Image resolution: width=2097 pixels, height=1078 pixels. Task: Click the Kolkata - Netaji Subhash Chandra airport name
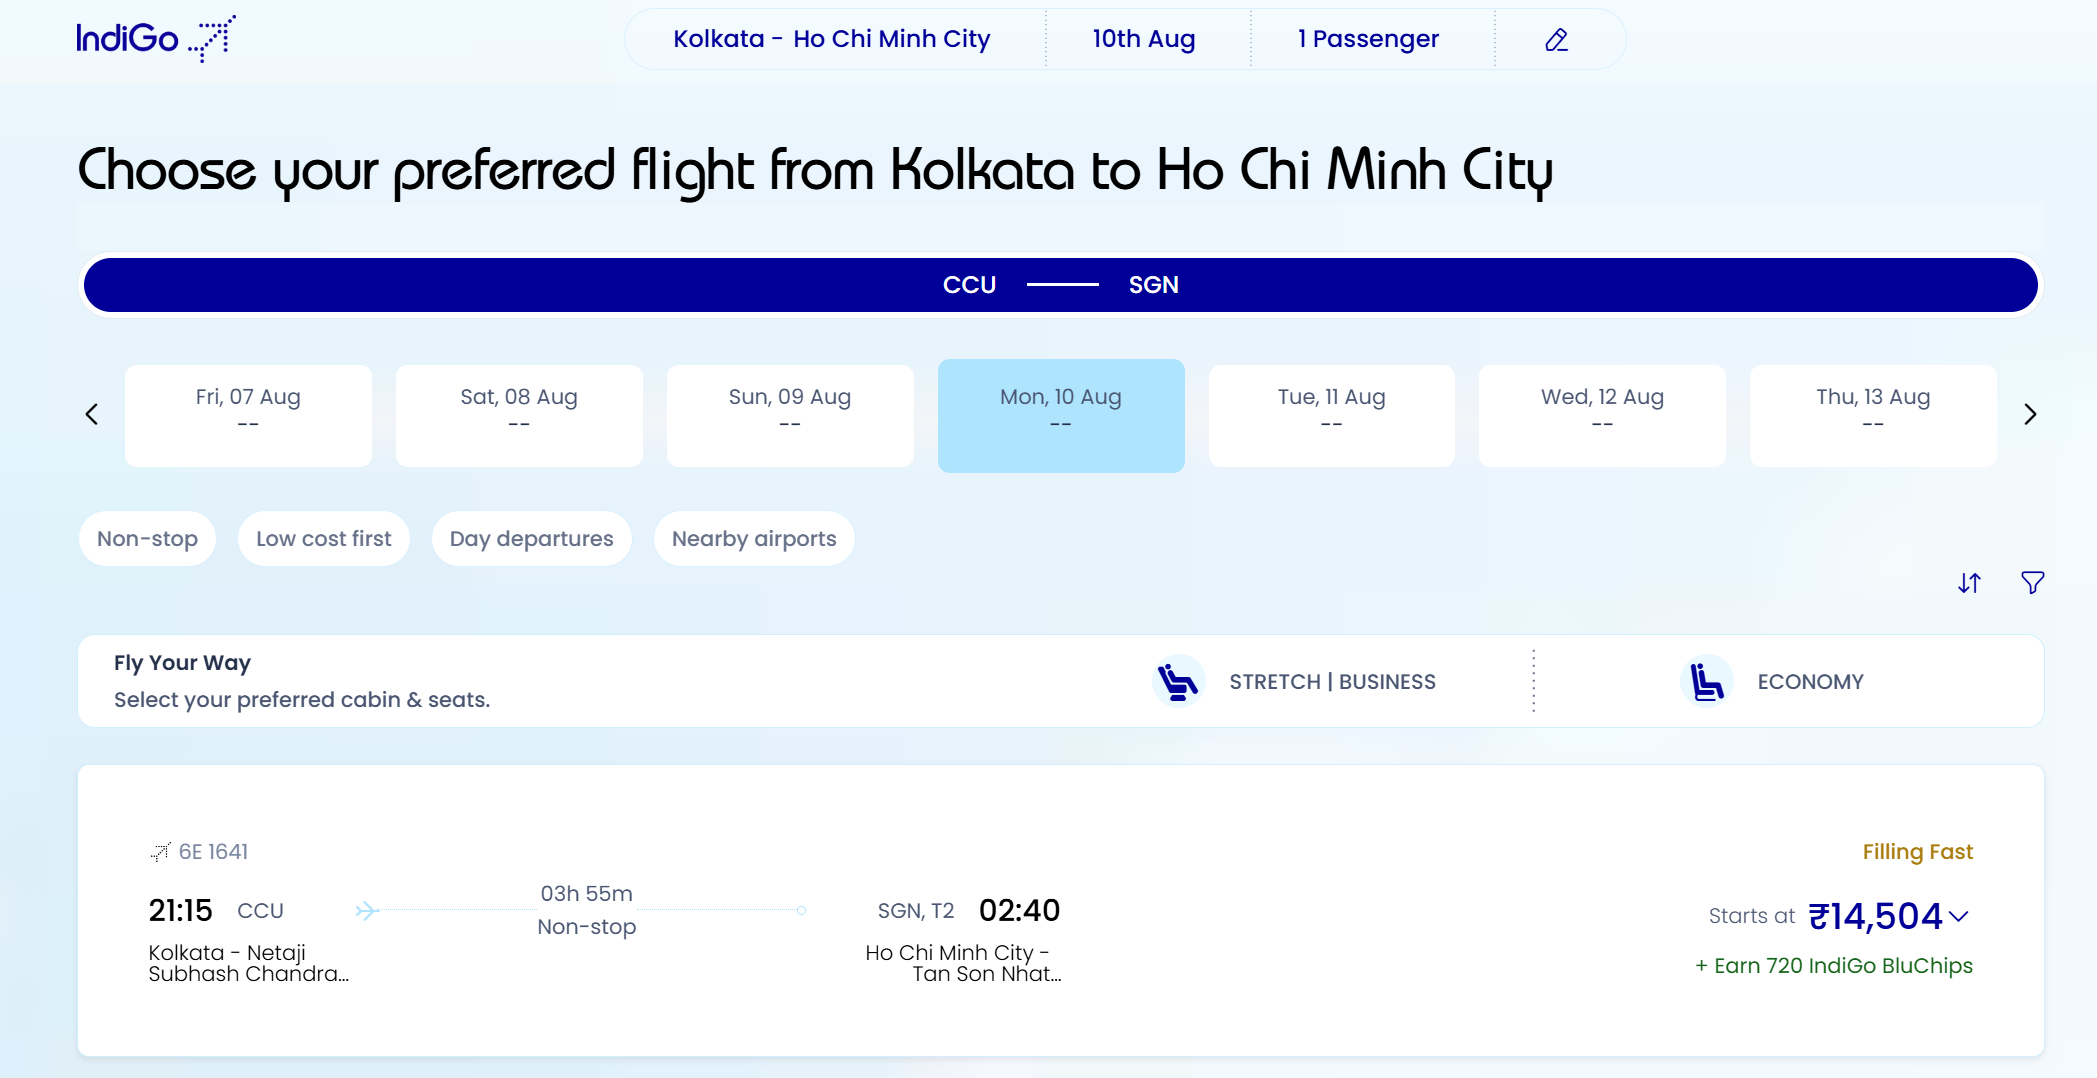[x=249, y=963]
